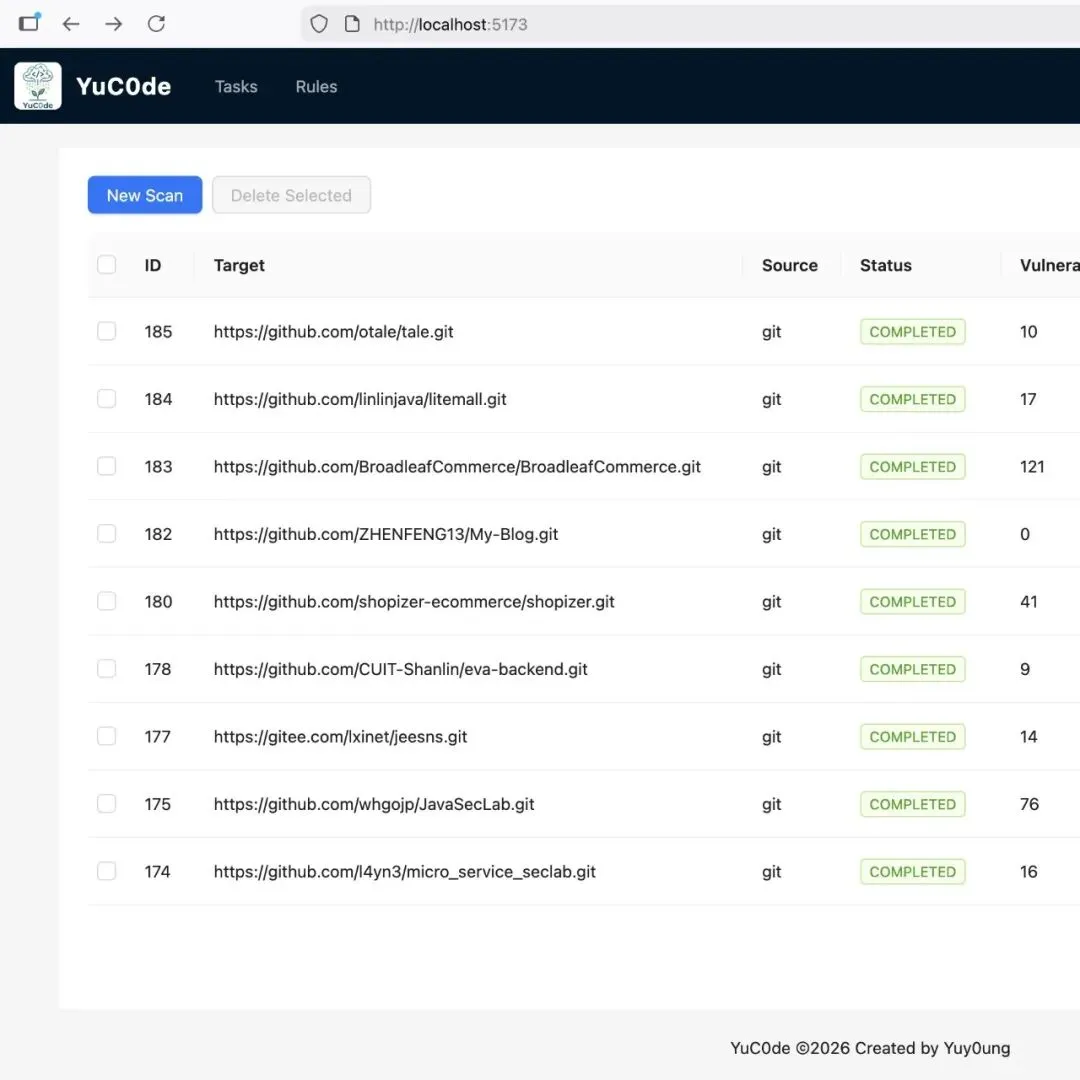Open the browser sidebar tabs icon
The image size is (1080, 1080).
30,22
